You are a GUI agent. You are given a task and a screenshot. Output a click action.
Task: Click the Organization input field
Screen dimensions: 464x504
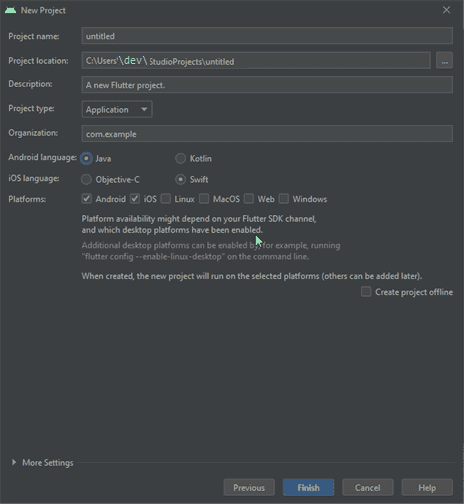267,134
